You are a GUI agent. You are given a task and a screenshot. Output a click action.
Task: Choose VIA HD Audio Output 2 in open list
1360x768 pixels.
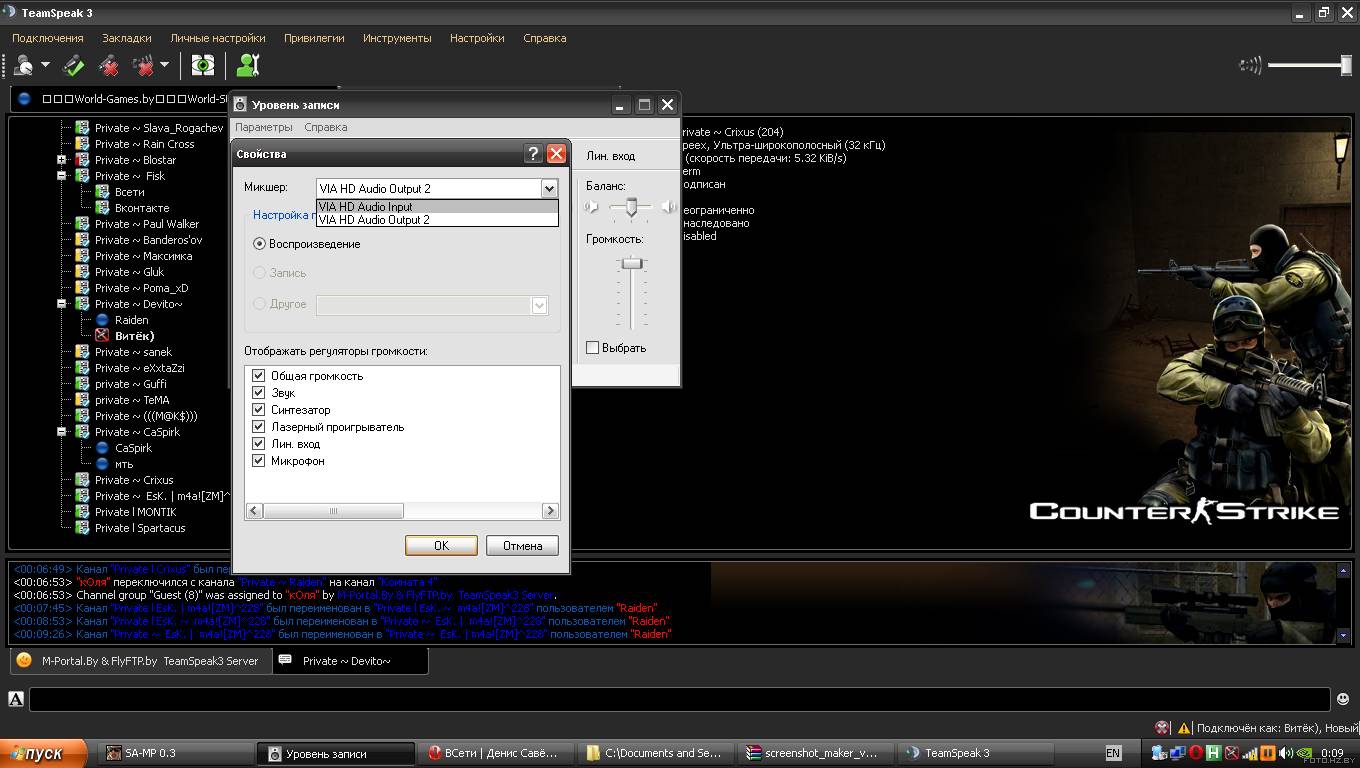tap(437, 220)
